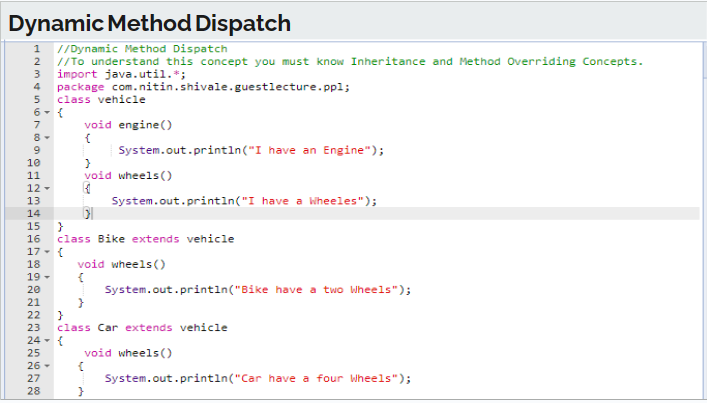Click 'void wheels()' on line 18
707x403 pixels.
pyautogui.click(x=121, y=264)
